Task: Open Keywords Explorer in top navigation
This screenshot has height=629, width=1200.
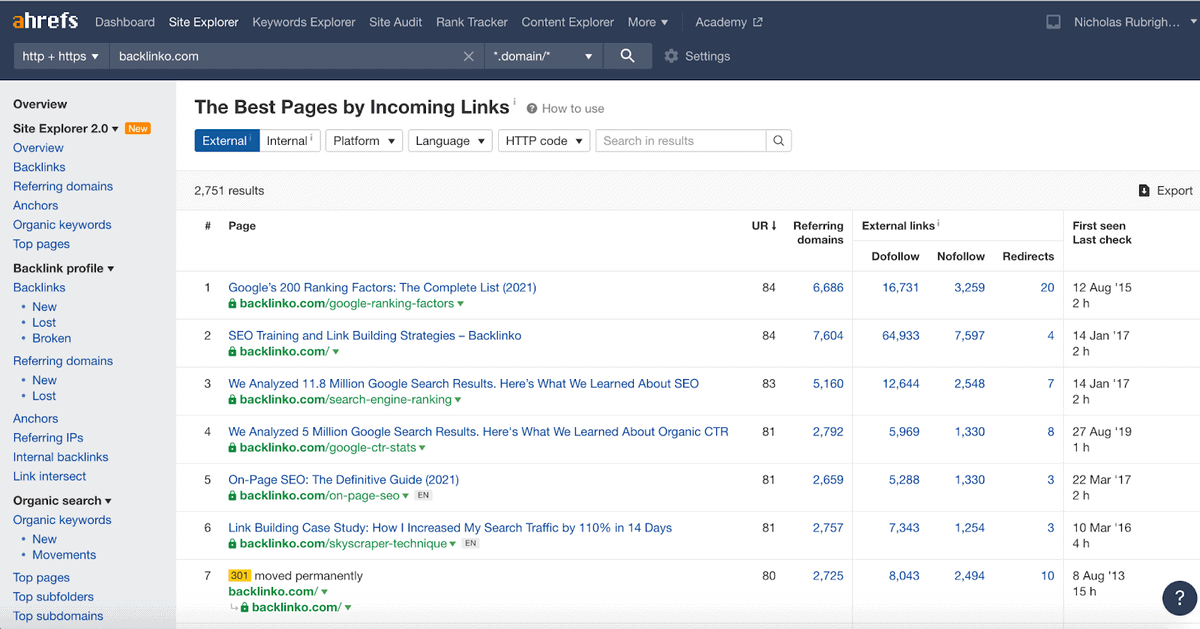Action: click(x=304, y=22)
